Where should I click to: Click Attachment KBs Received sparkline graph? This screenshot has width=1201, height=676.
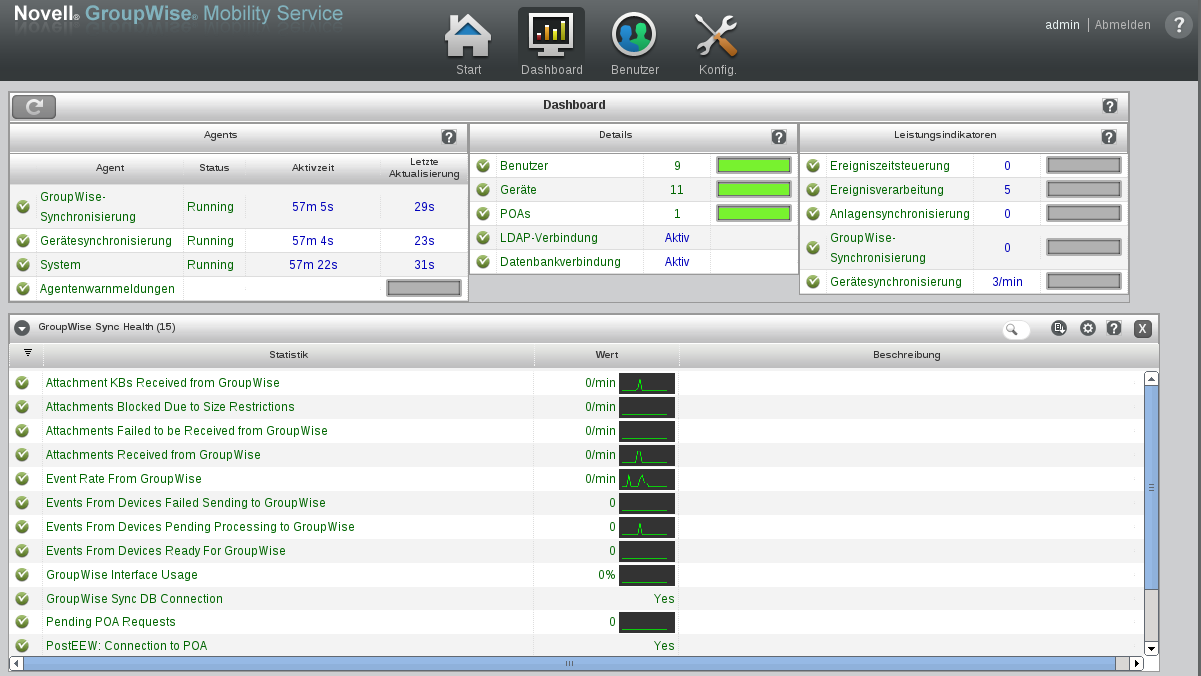tap(647, 383)
